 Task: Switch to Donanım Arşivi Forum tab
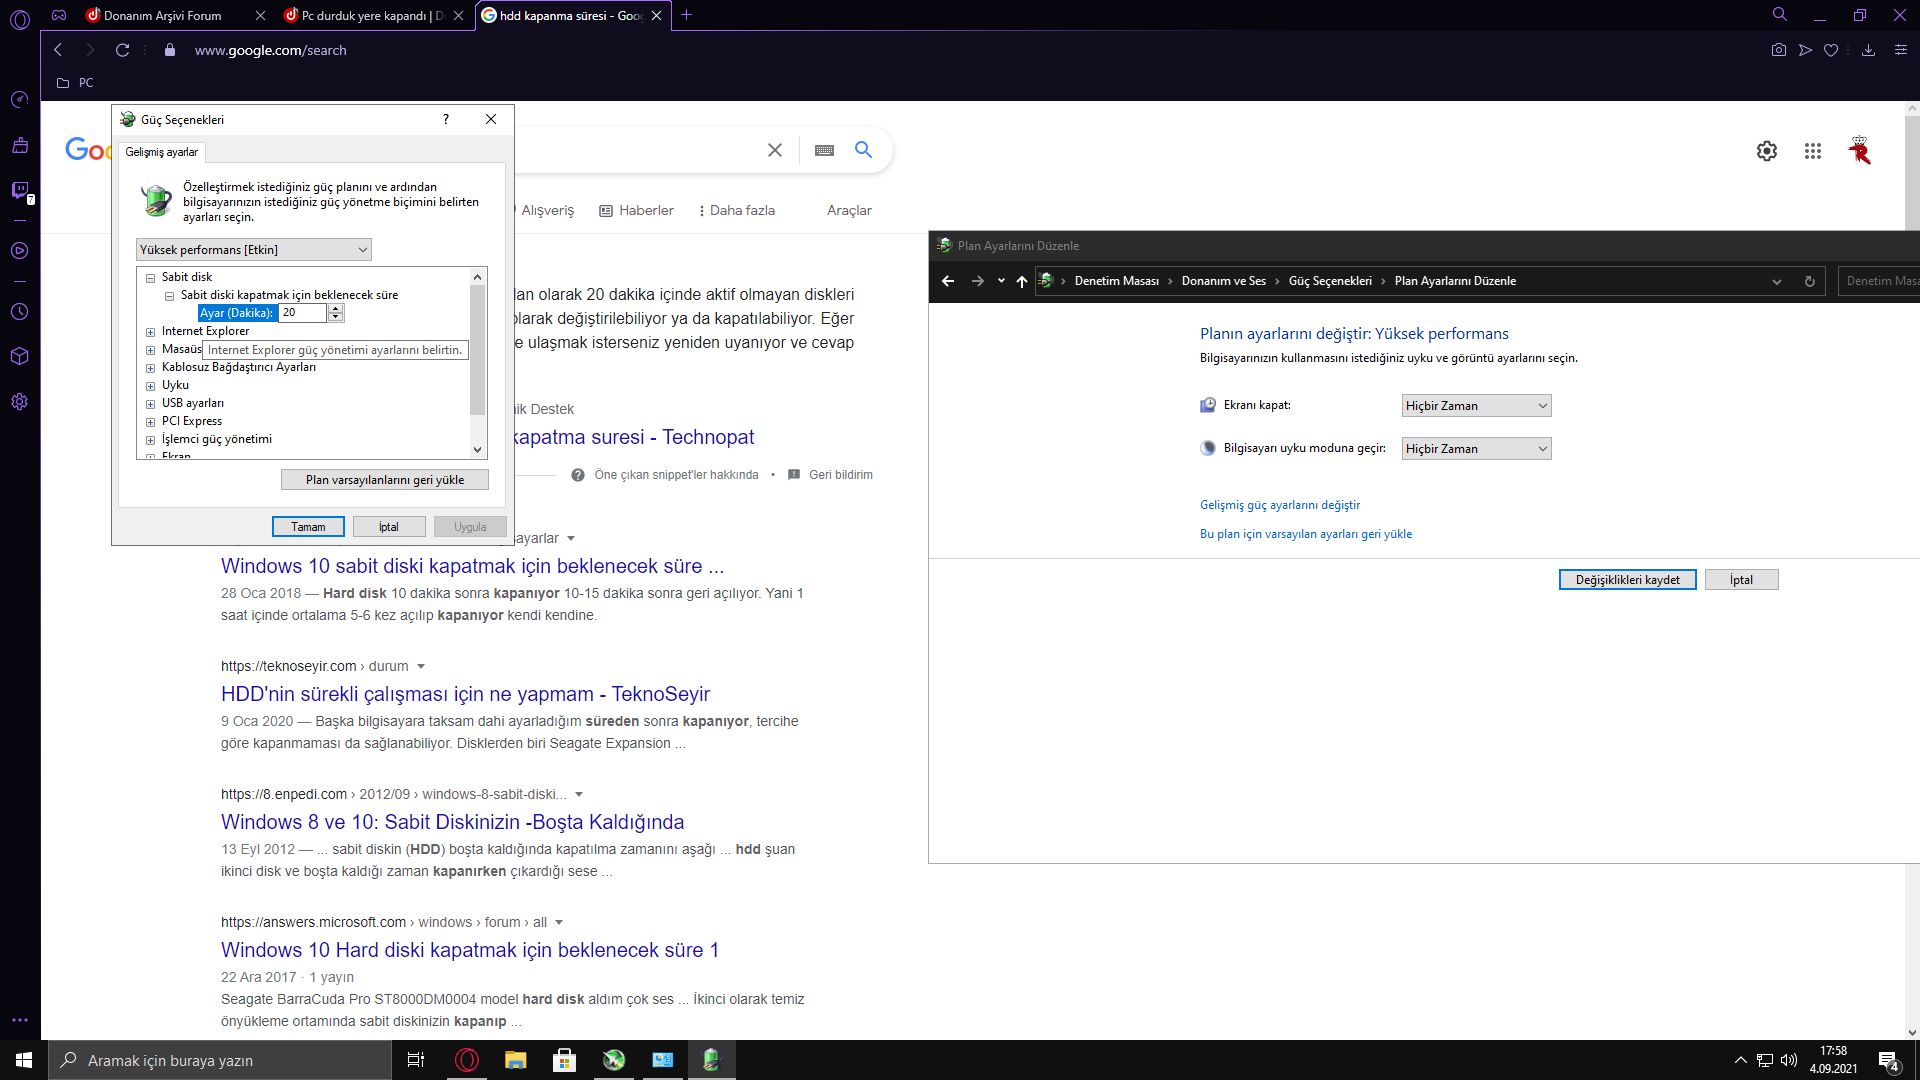163,15
